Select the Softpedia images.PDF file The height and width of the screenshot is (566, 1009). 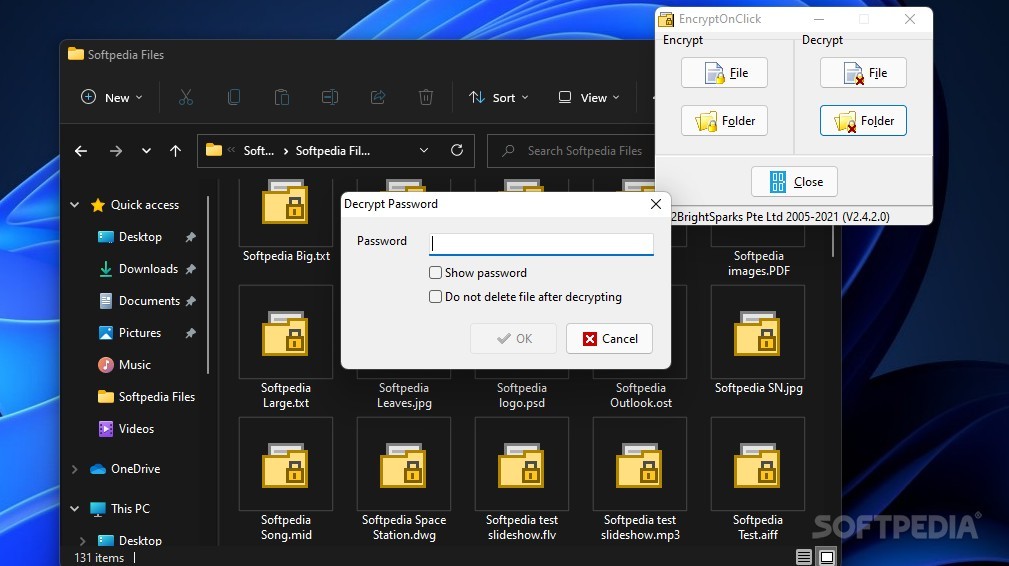coord(758,263)
